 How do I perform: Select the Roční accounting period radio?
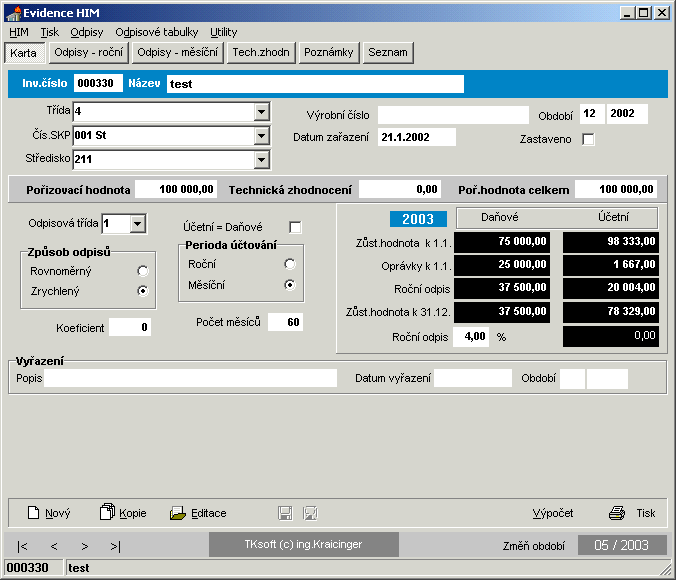click(x=290, y=264)
